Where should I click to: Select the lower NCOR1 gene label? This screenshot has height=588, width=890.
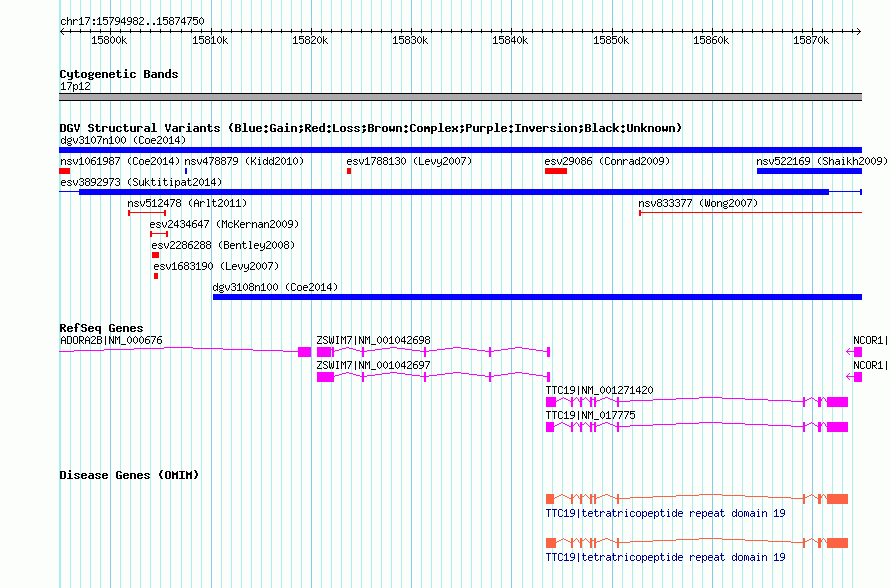[x=871, y=366]
